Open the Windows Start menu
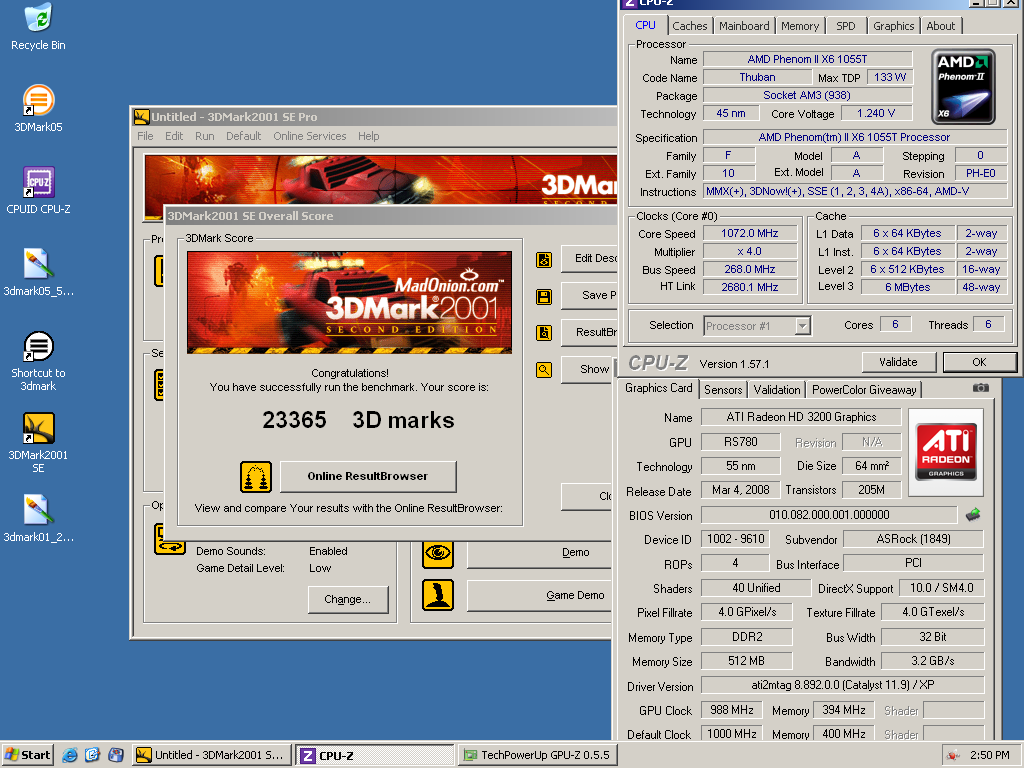This screenshot has width=1024, height=768. tap(27, 756)
